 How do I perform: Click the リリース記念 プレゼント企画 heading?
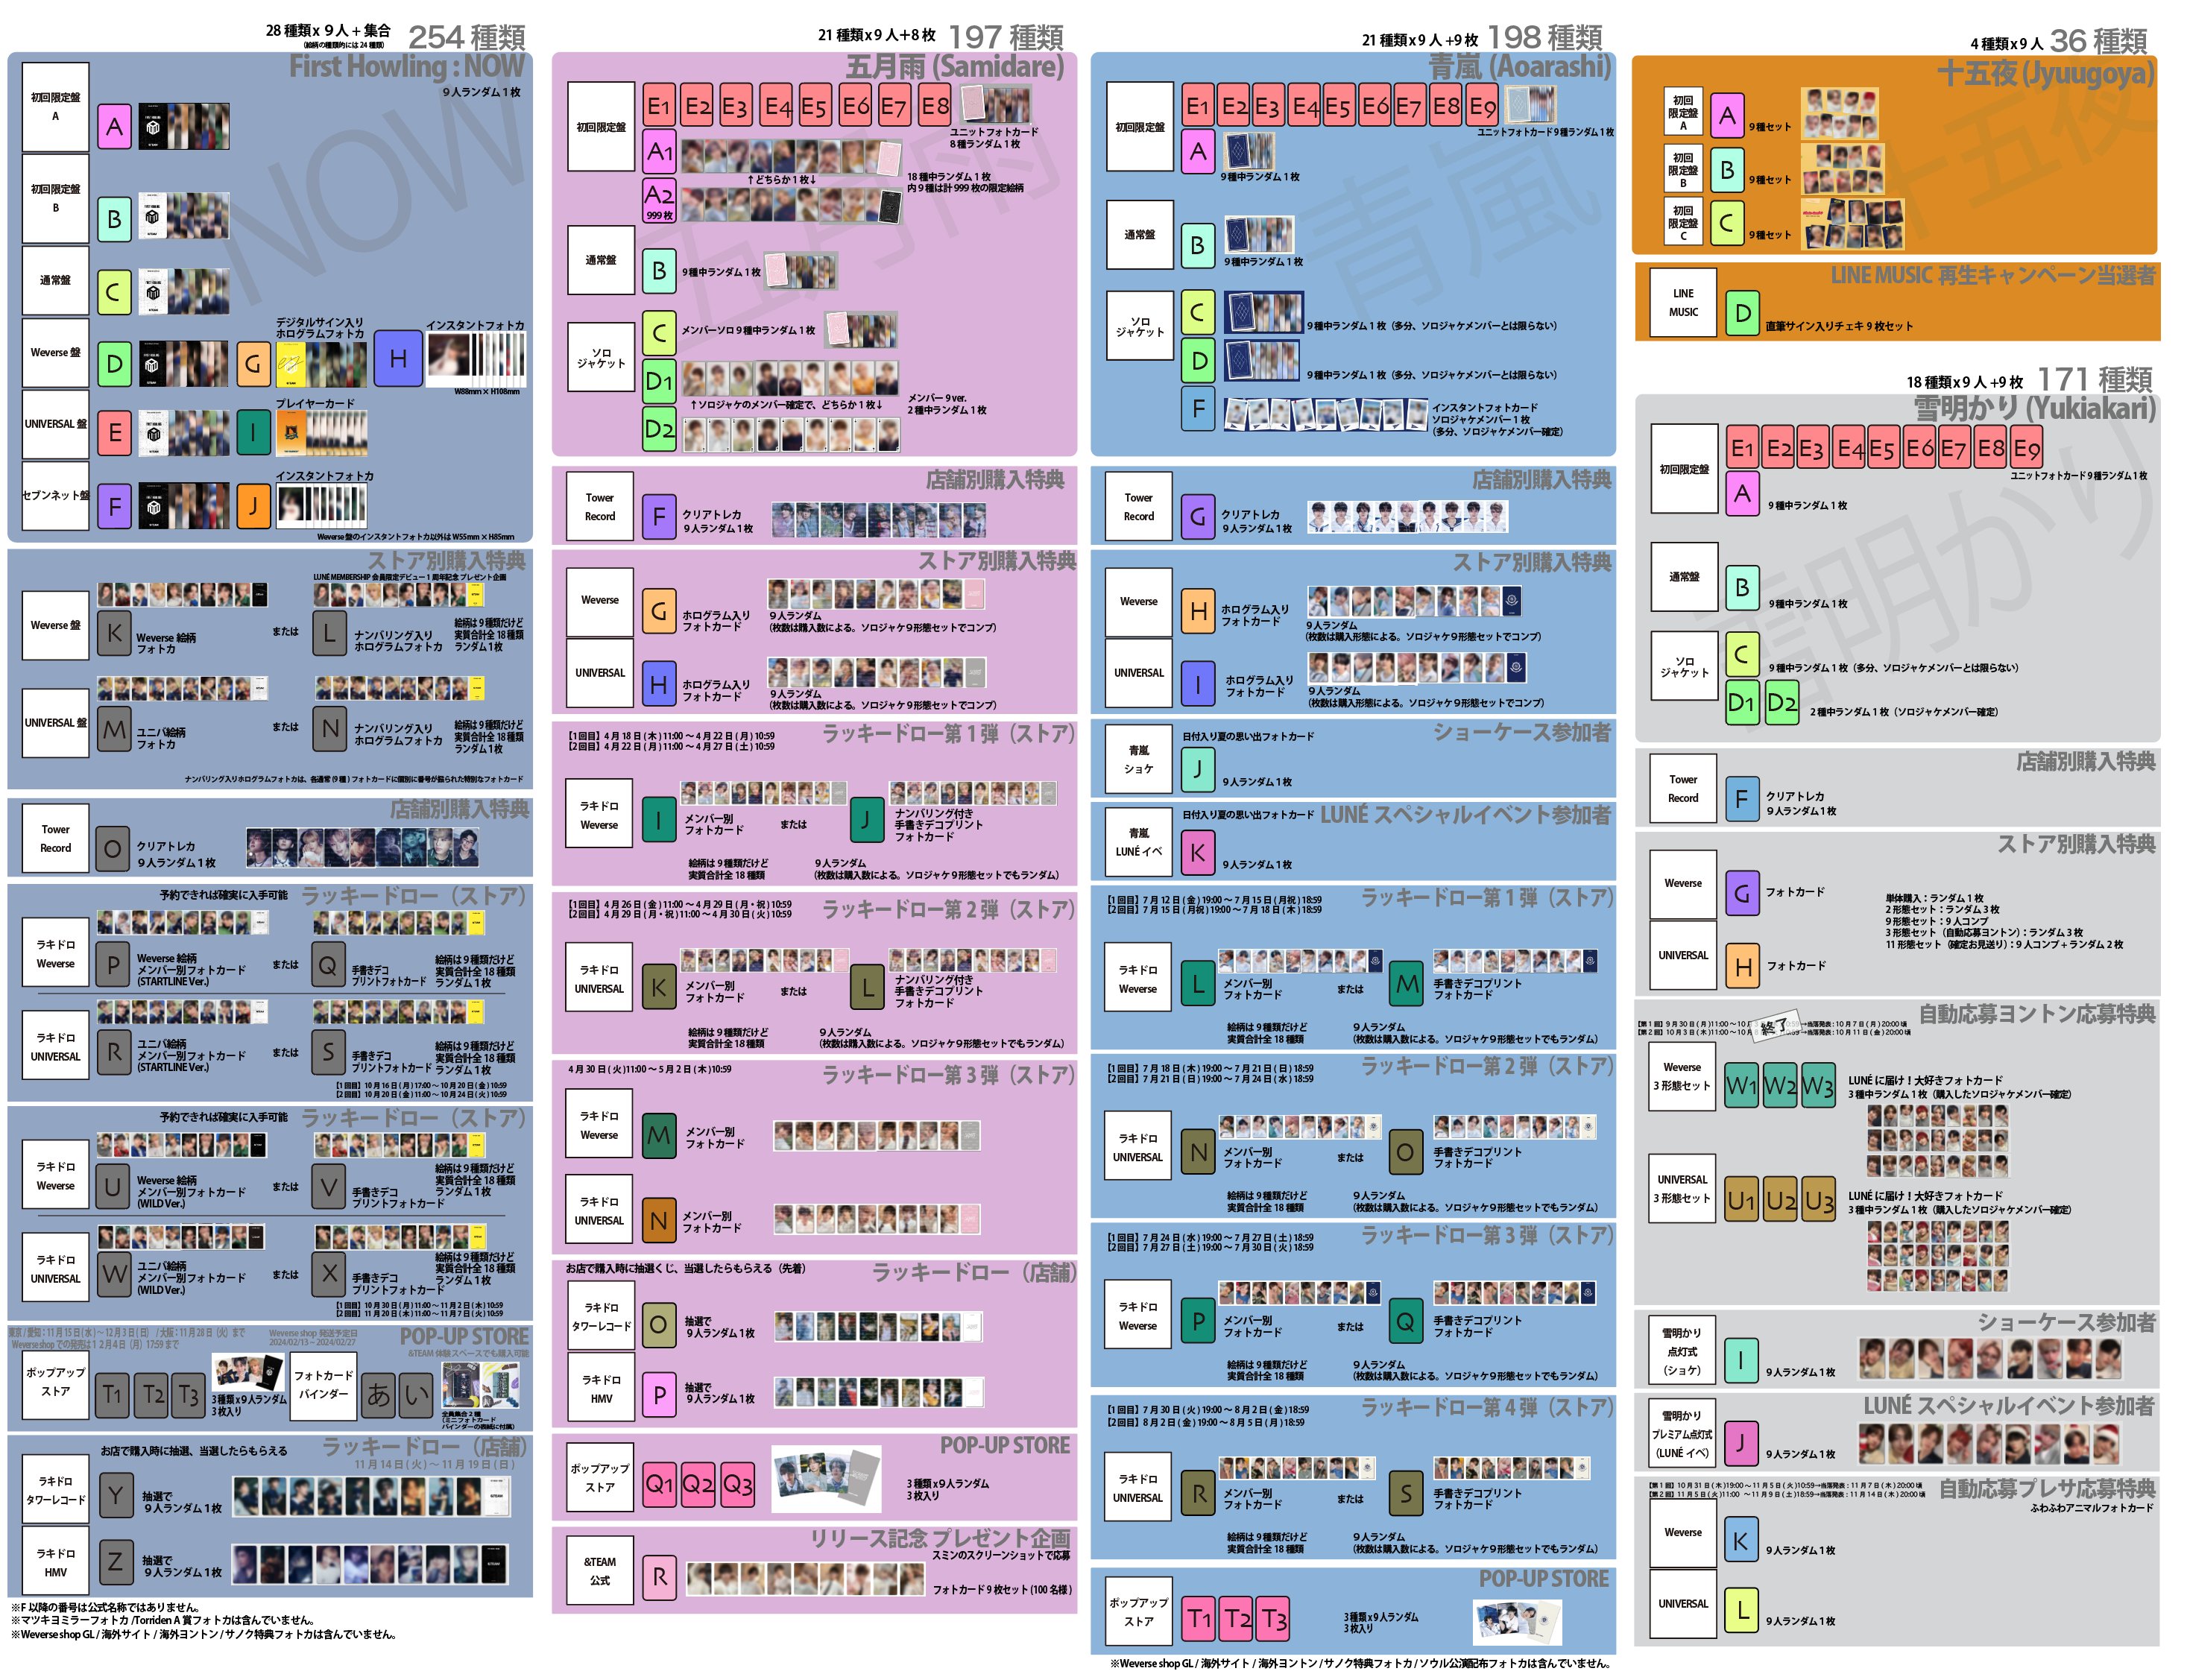coord(940,1538)
